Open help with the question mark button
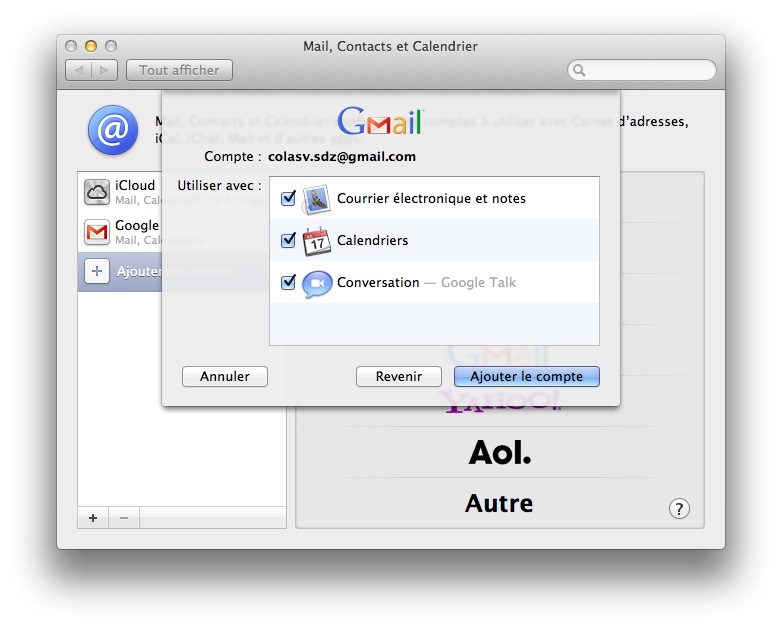This screenshot has width=782, height=628. coord(679,509)
